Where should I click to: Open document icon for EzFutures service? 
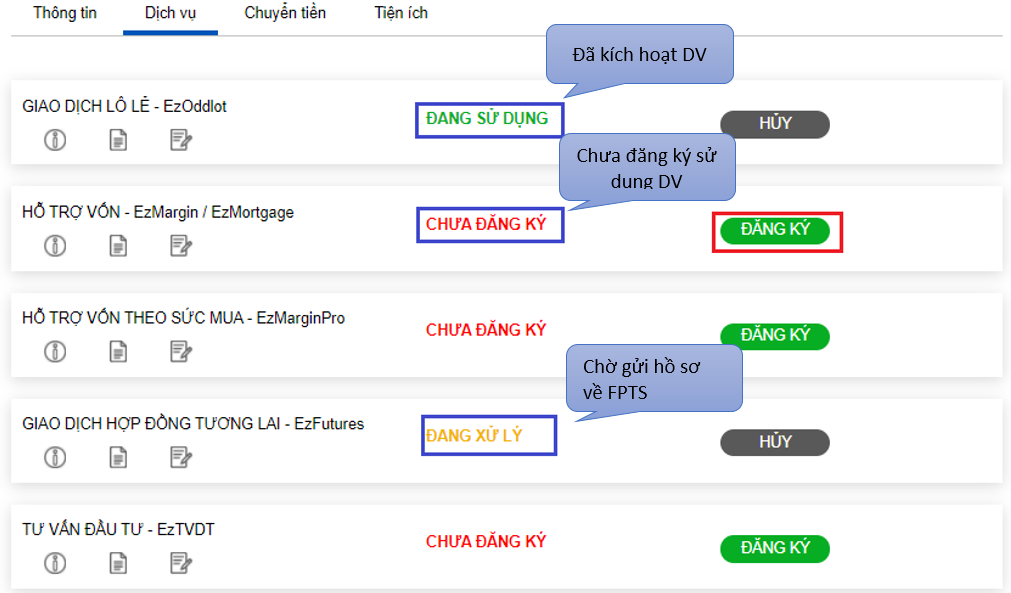click(x=118, y=457)
